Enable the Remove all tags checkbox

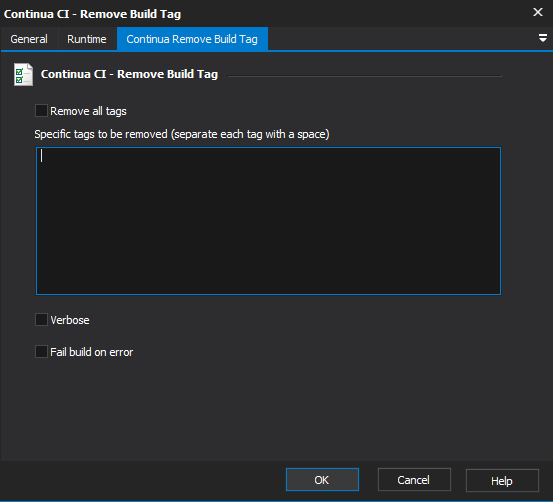41,110
